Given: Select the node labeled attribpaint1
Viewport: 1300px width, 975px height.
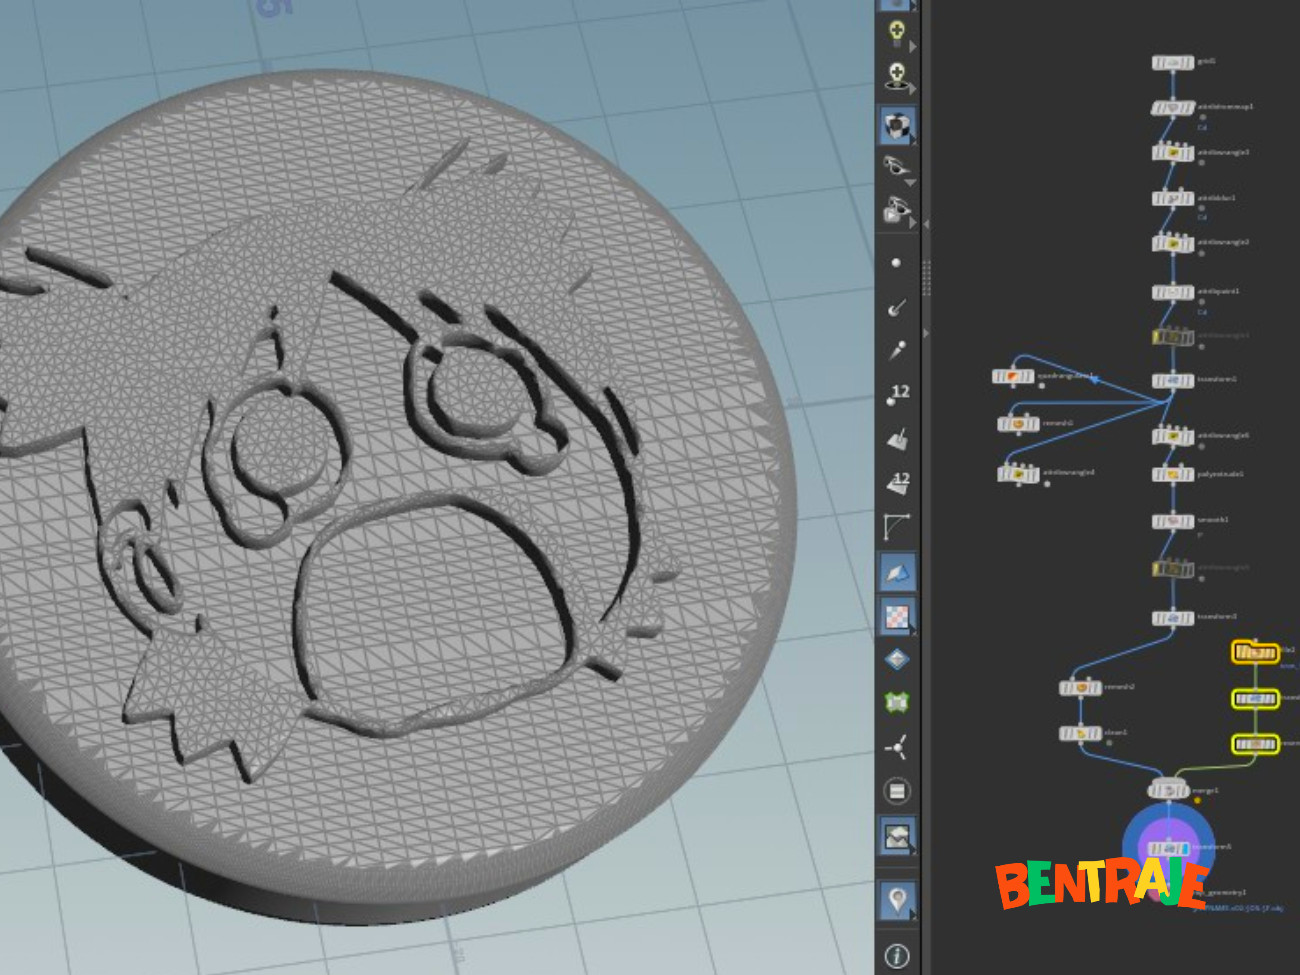Looking at the screenshot, I should 1172,292.
